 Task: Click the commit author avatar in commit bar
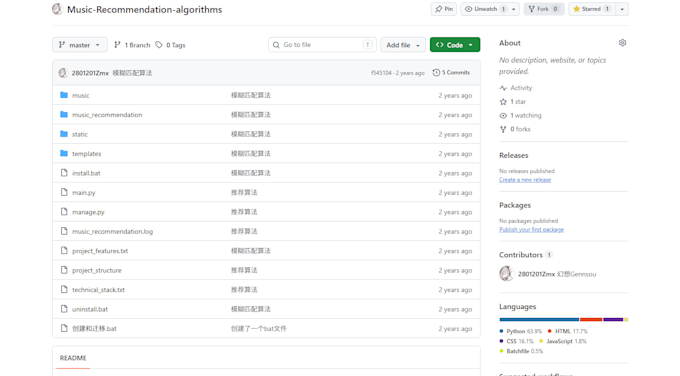point(63,73)
